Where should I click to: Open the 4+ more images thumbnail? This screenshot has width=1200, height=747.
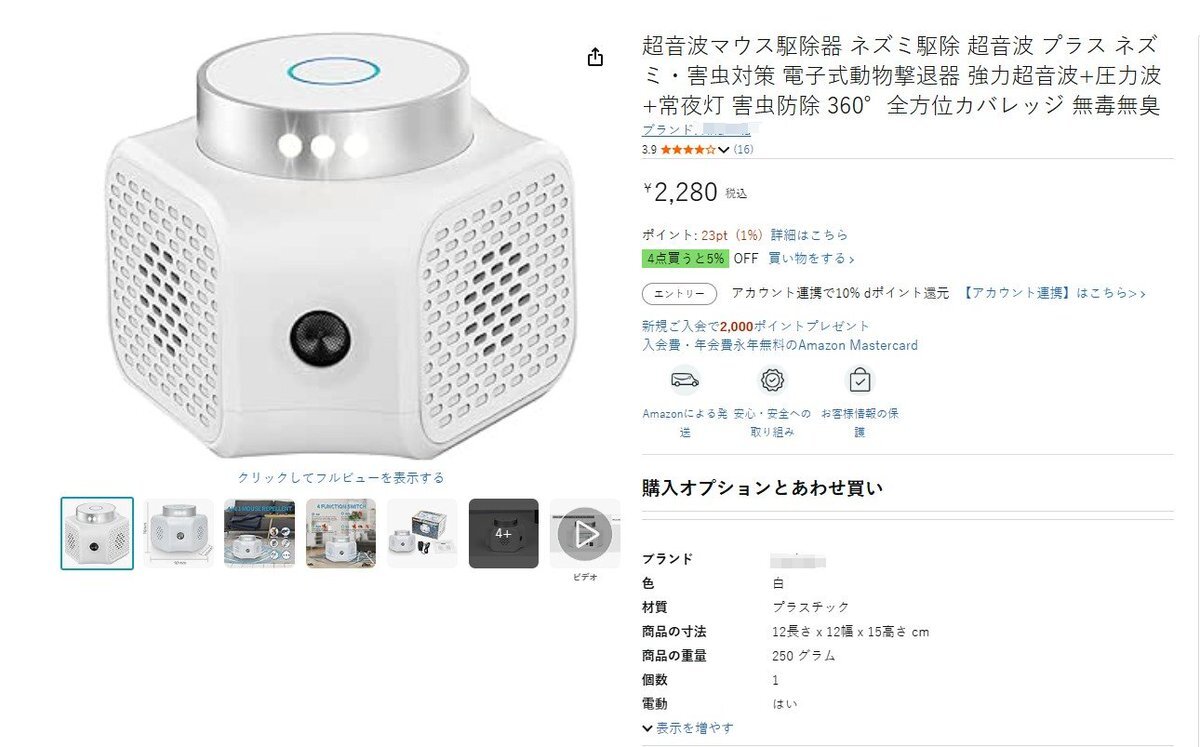[x=504, y=534]
